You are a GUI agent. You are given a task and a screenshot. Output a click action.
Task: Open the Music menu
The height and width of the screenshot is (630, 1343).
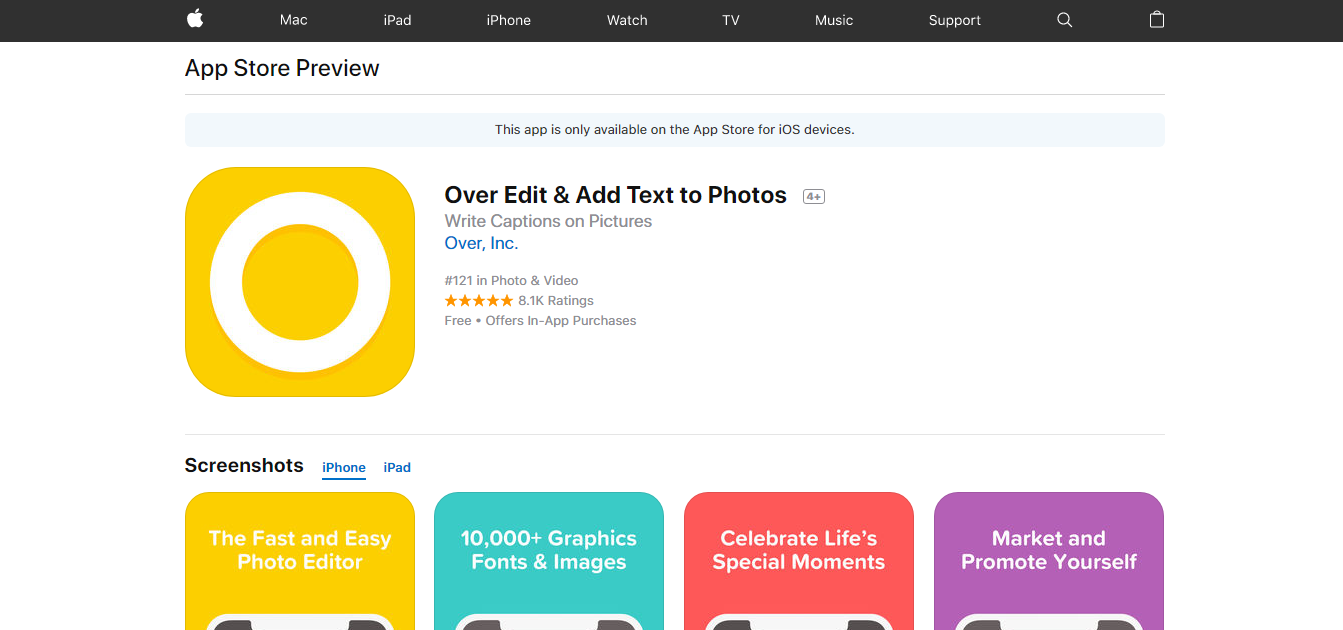[x=834, y=20]
